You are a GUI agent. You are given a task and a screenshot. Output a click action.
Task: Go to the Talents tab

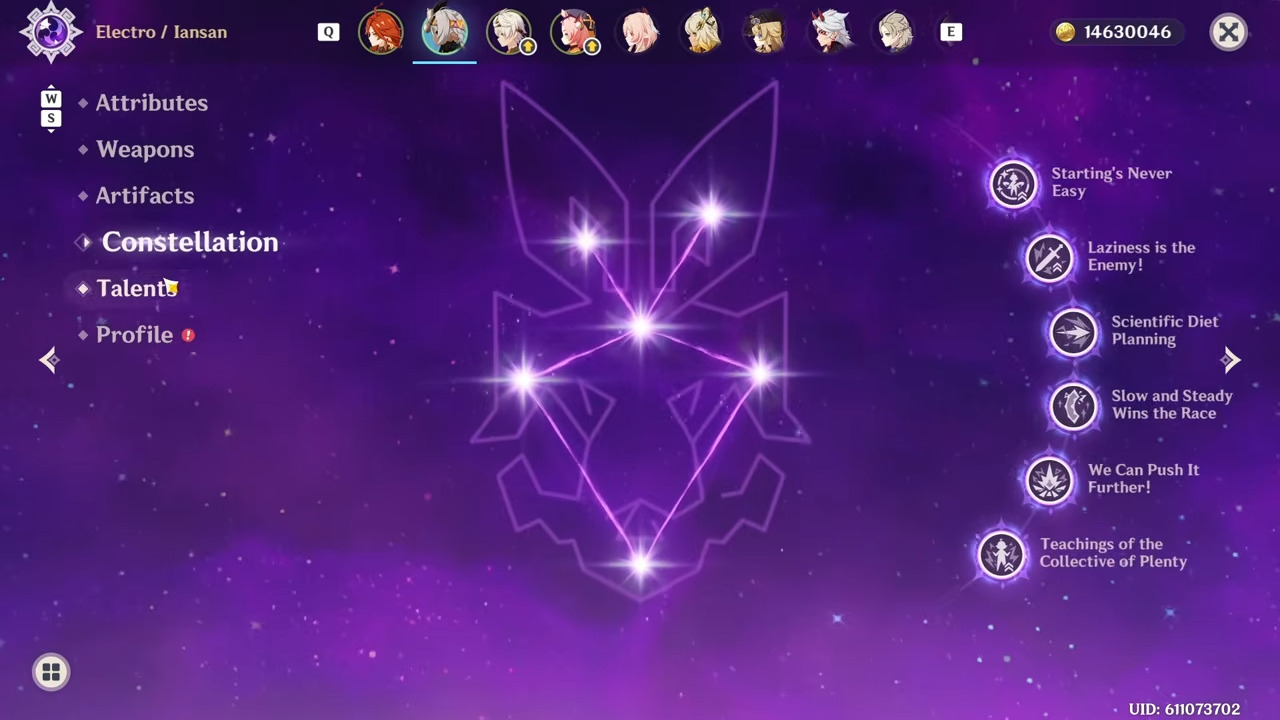pos(136,288)
